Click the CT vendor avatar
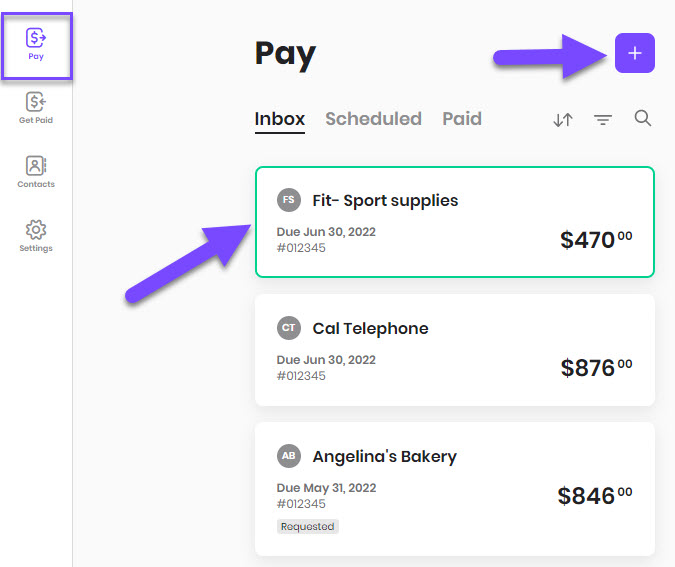675x567 pixels. [x=289, y=328]
